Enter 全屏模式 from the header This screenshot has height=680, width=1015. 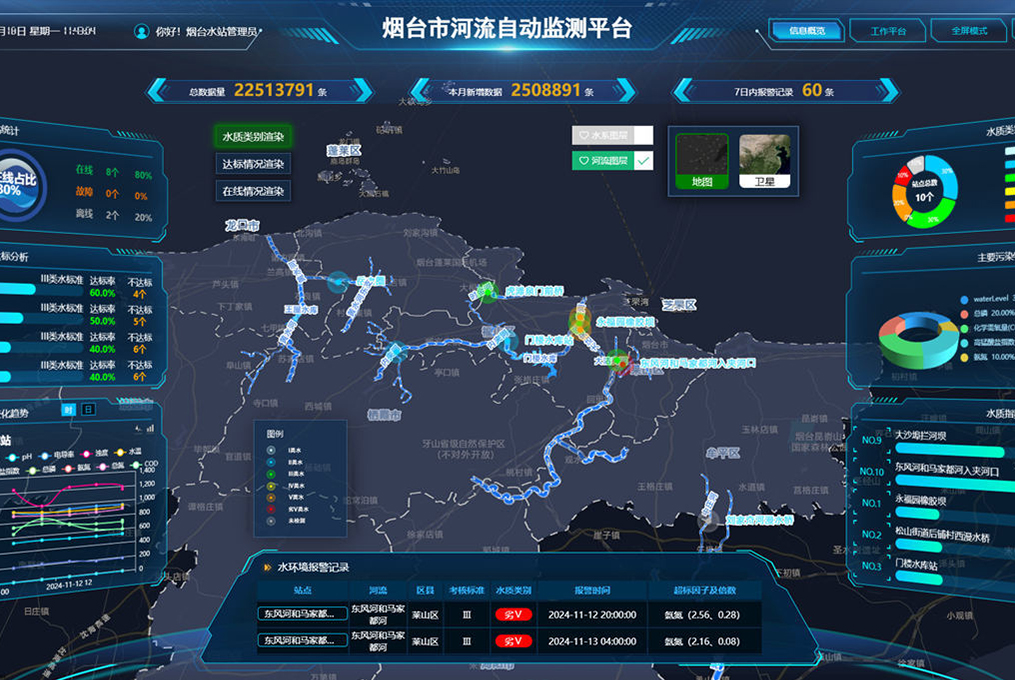click(x=968, y=31)
